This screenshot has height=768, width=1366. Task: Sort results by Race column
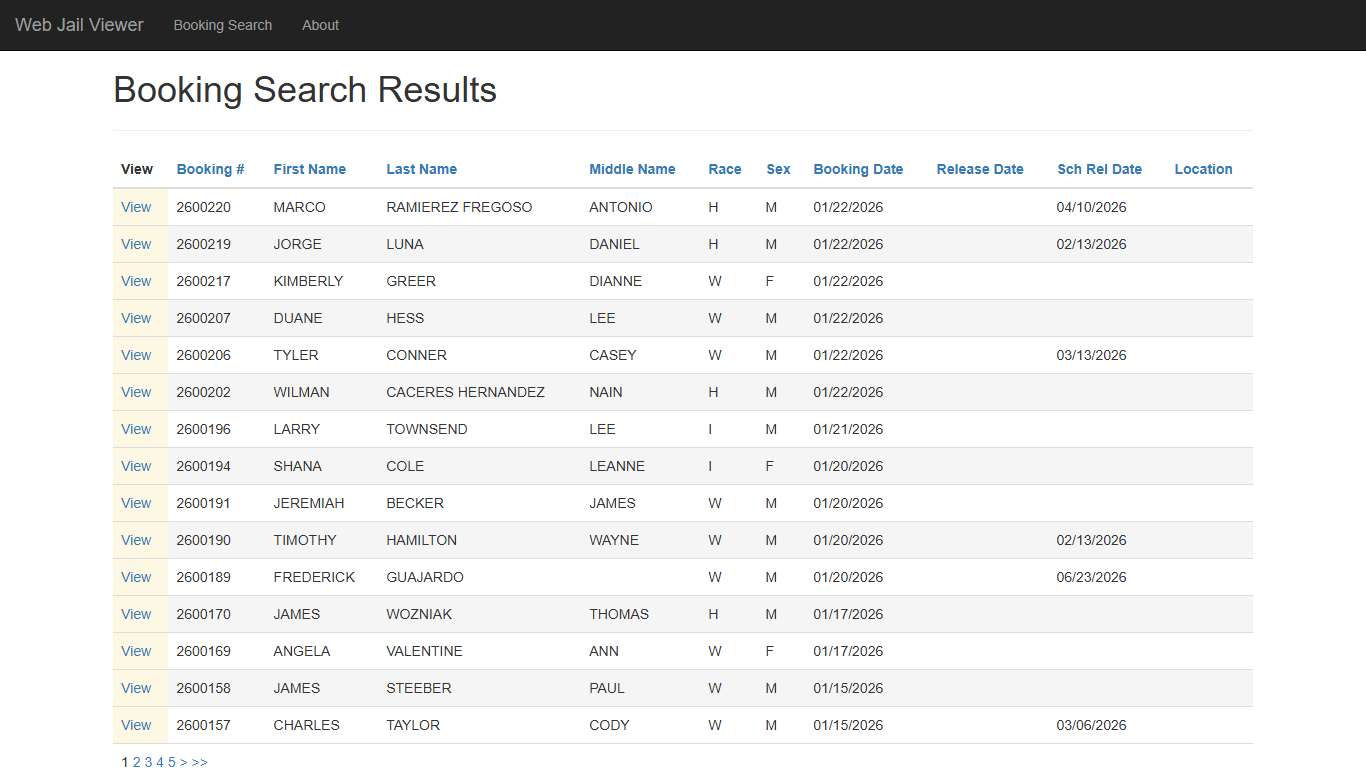click(x=724, y=169)
